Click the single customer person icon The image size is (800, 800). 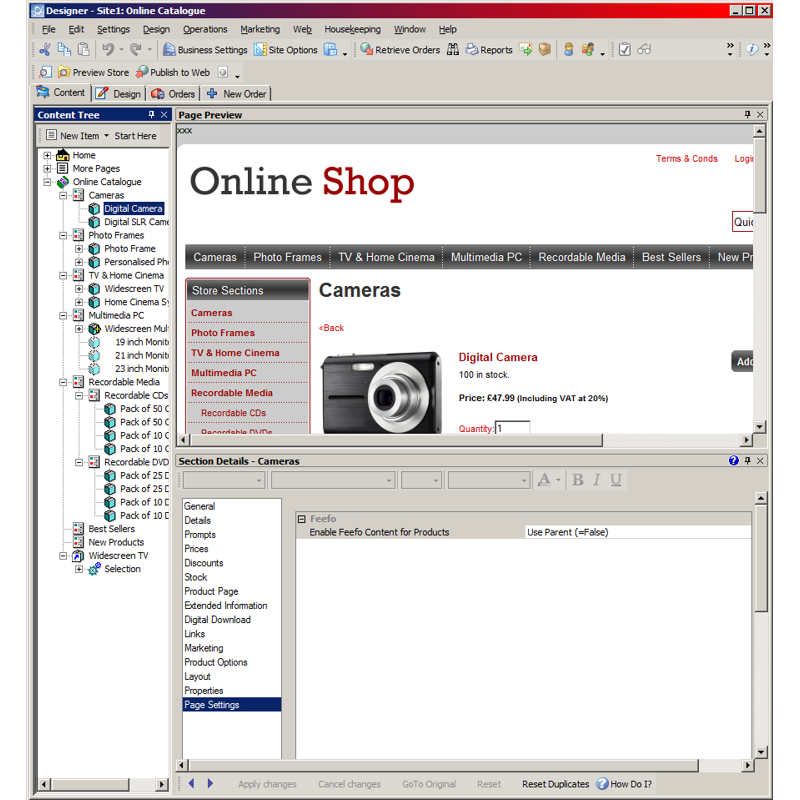(x=568, y=49)
